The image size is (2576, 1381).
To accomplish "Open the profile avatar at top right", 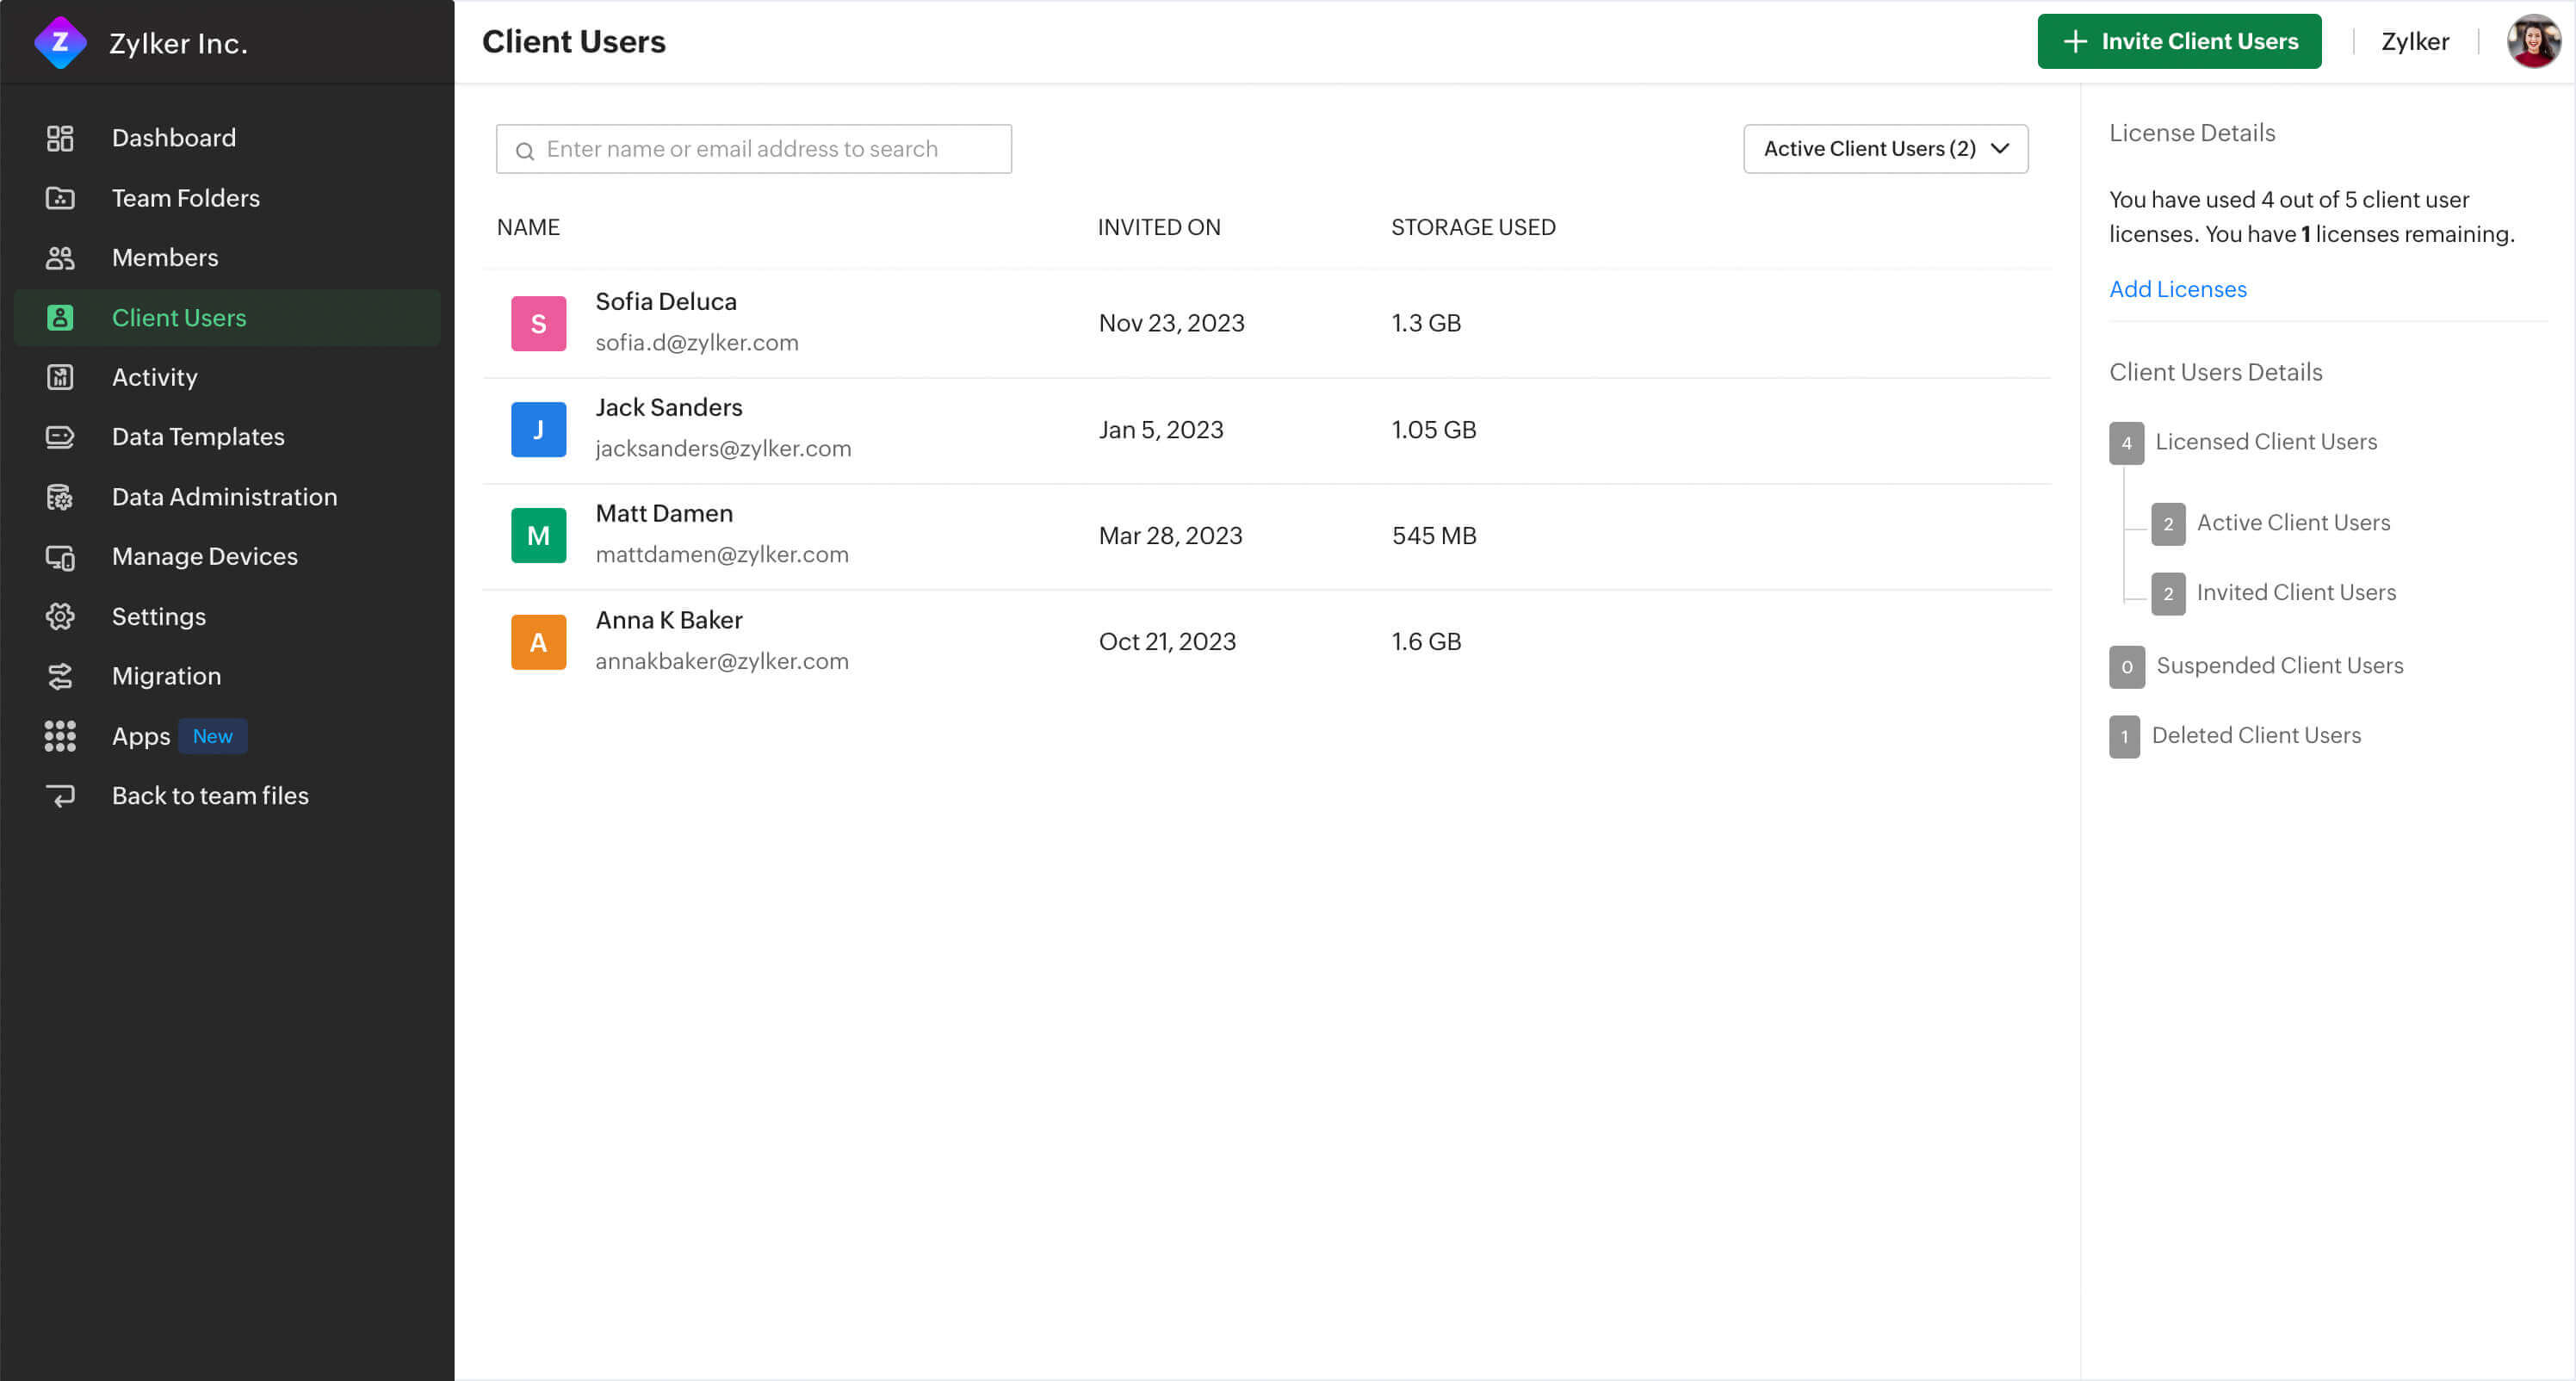I will click(x=2532, y=41).
